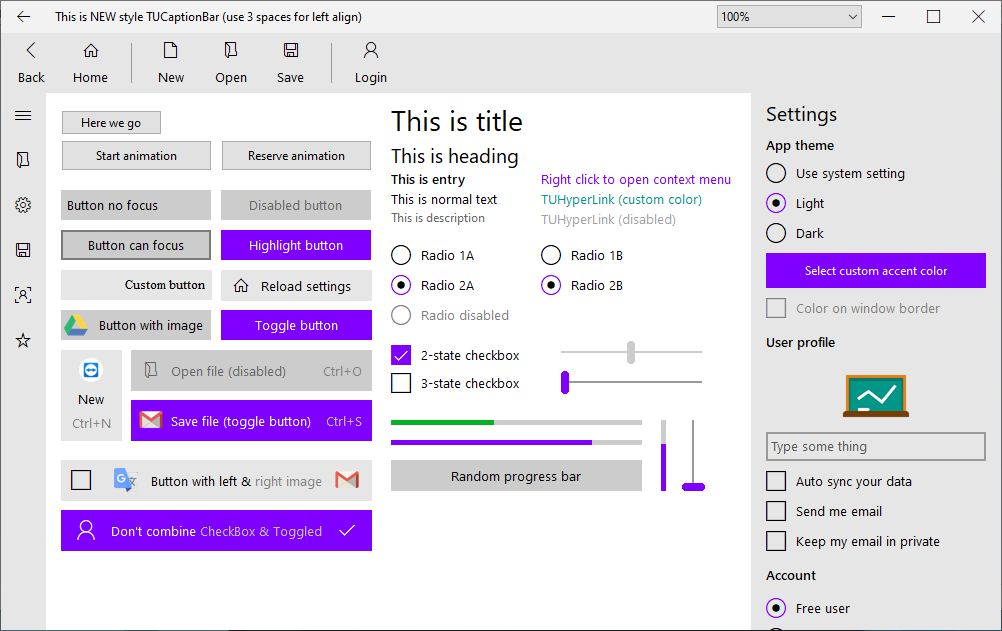Click Button with left & right image
The width and height of the screenshot is (1002, 631).
pyautogui.click(x=217, y=480)
